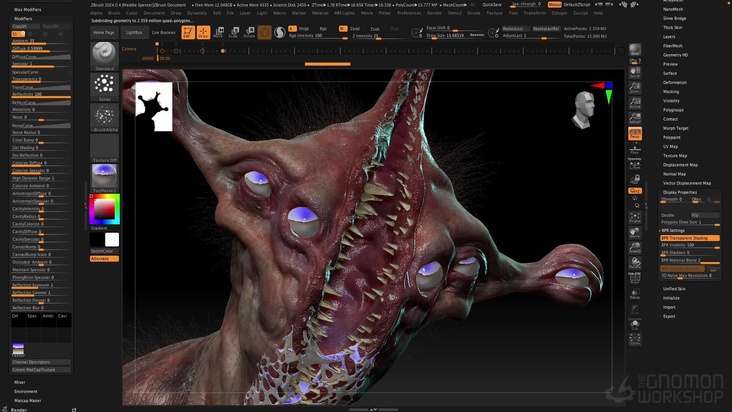
Task: Click the head-shaped camera view orientation icon
Action: [x=584, y=110]
